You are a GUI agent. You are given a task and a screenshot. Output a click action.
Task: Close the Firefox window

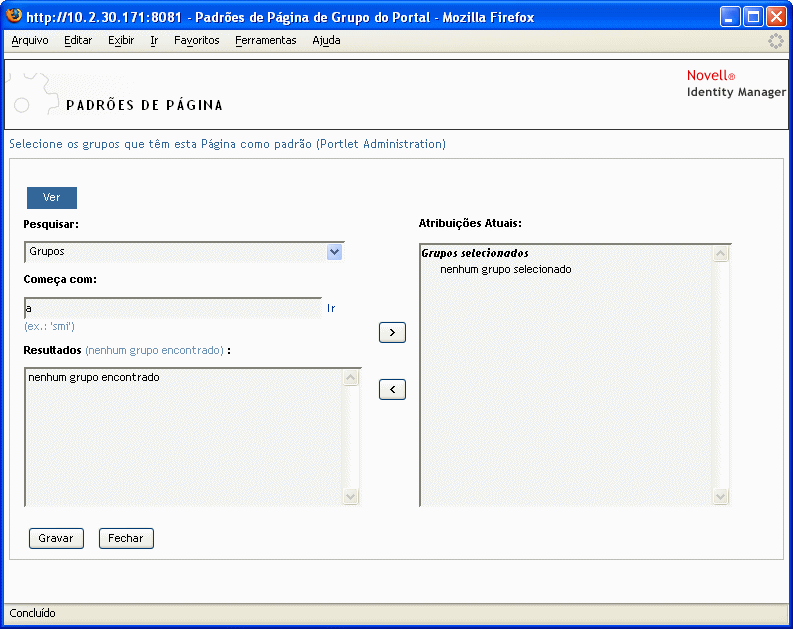click(x=776, y=17)
